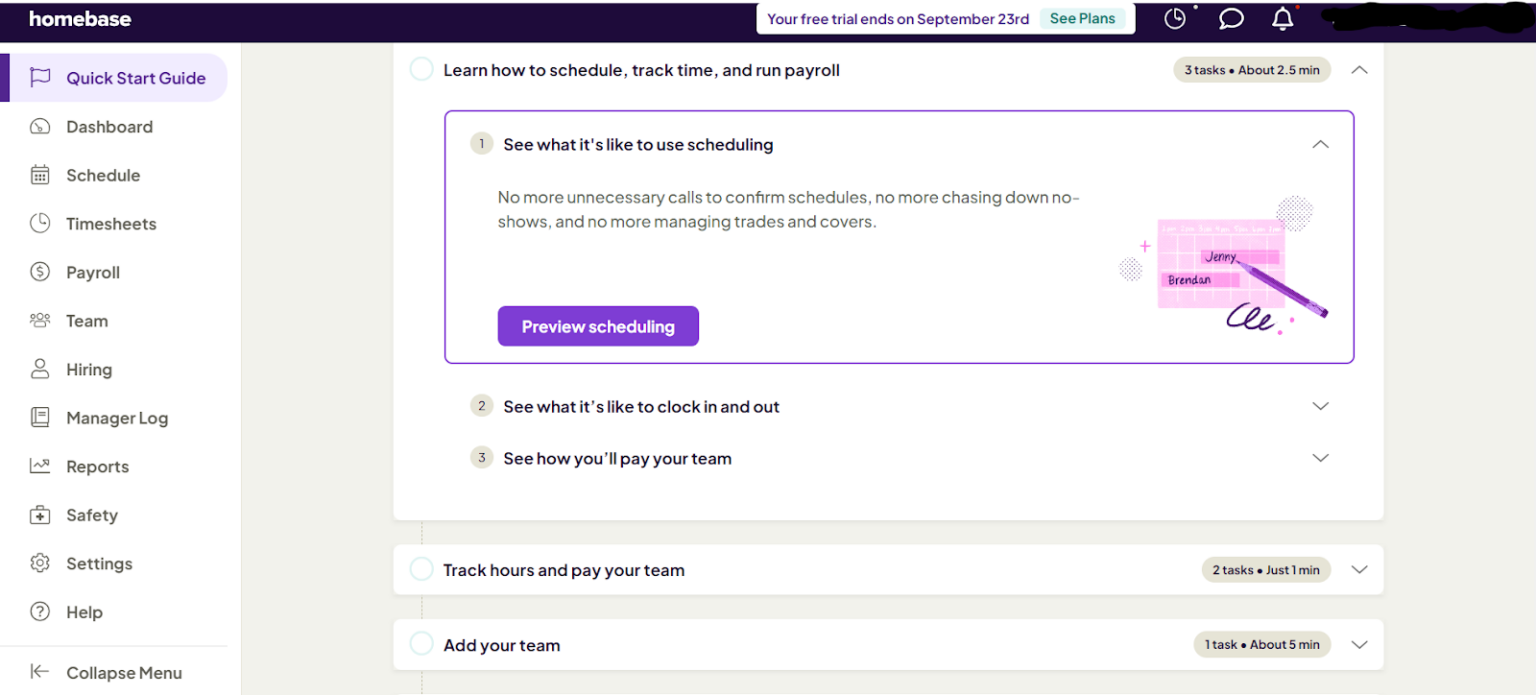Select the Reports chart icon
Viewport: 1536px width, 695px height.
click(40, 466)
